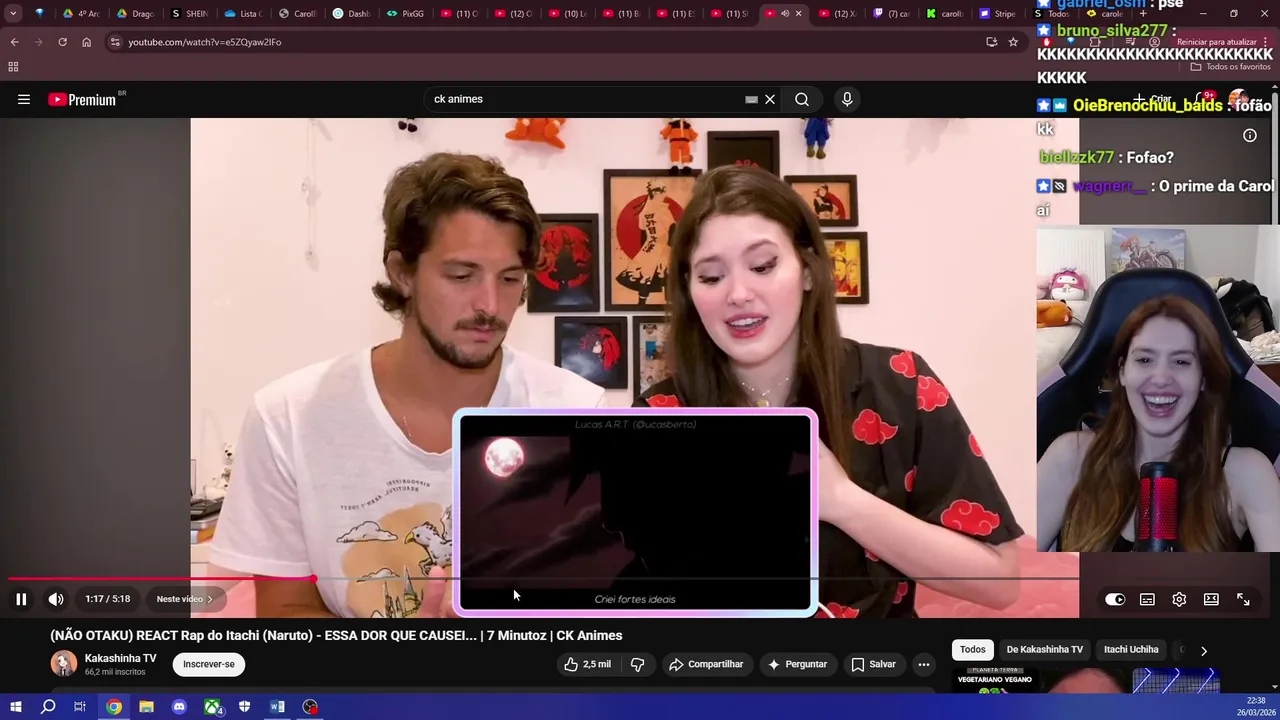Open the site information icon in the address bar
This screenshot has height=720, width=1280.
(115, 42)
